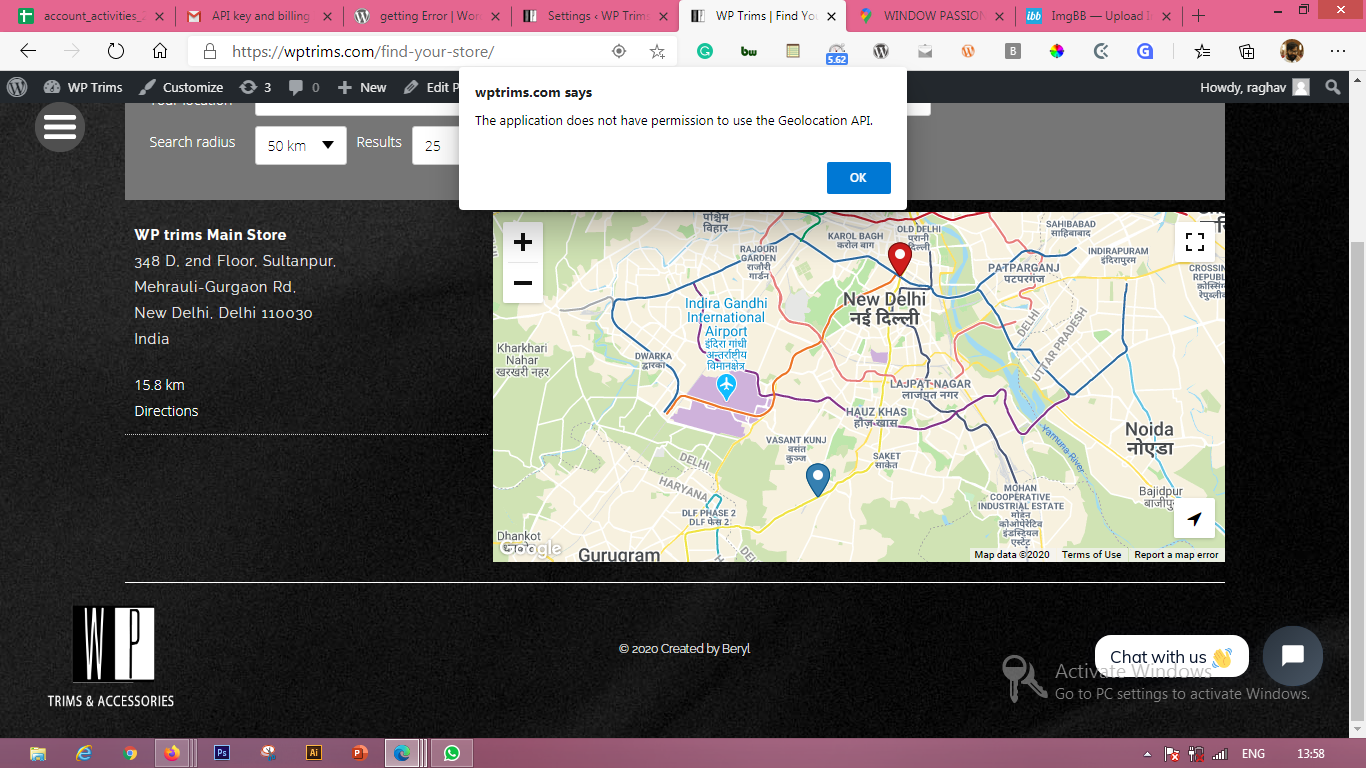The height and width of the screenshot is (768, 1366).
Task: Zoom in on the store map
Action: 522,242
